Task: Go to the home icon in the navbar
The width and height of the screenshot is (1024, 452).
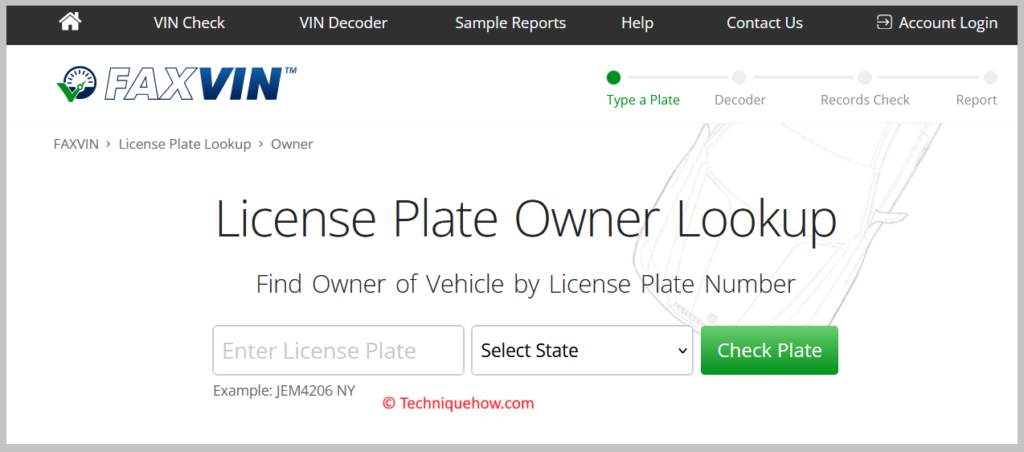Action: (70, 22)
